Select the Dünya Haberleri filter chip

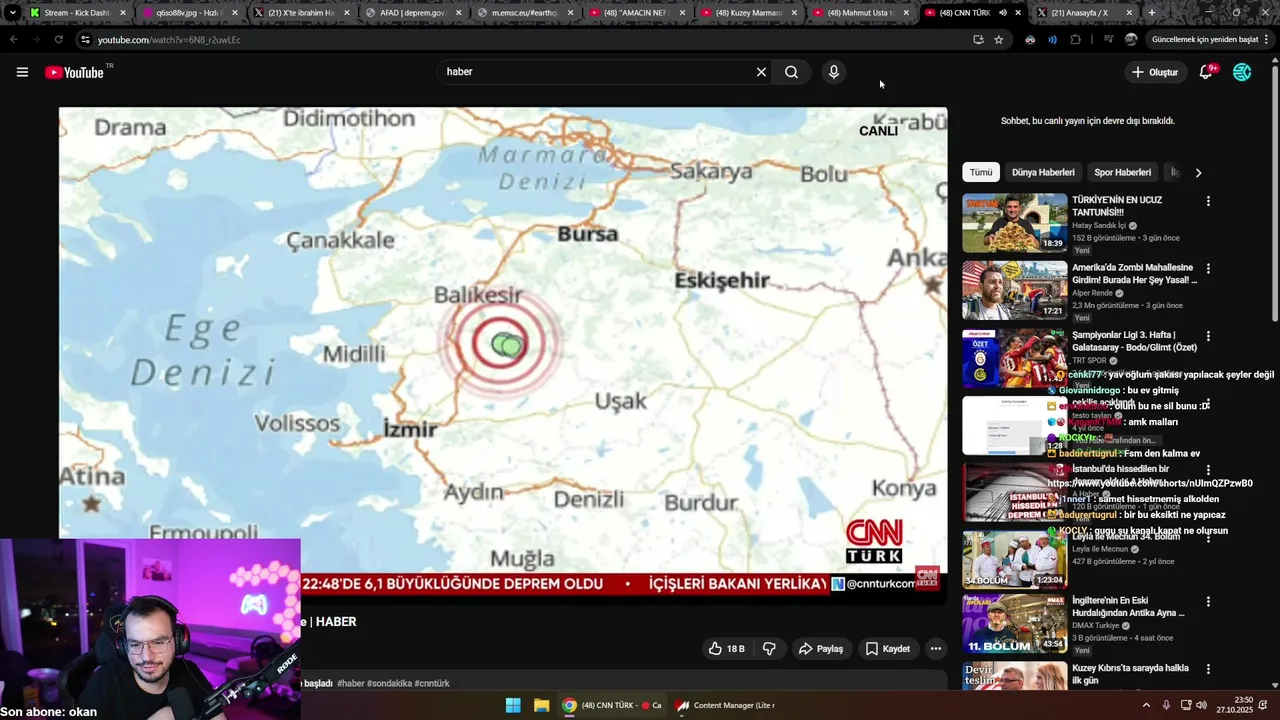coord(1043,172)
